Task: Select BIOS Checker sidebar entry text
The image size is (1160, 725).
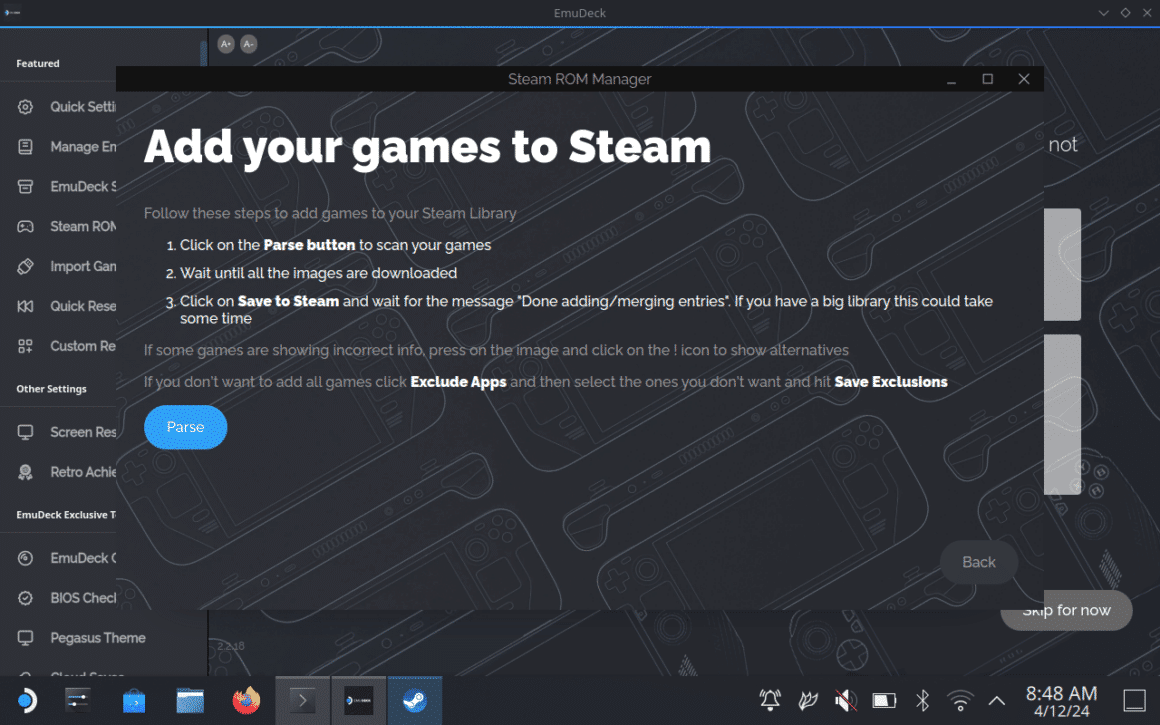Action: pyautogui.click(x=83, y=598)
